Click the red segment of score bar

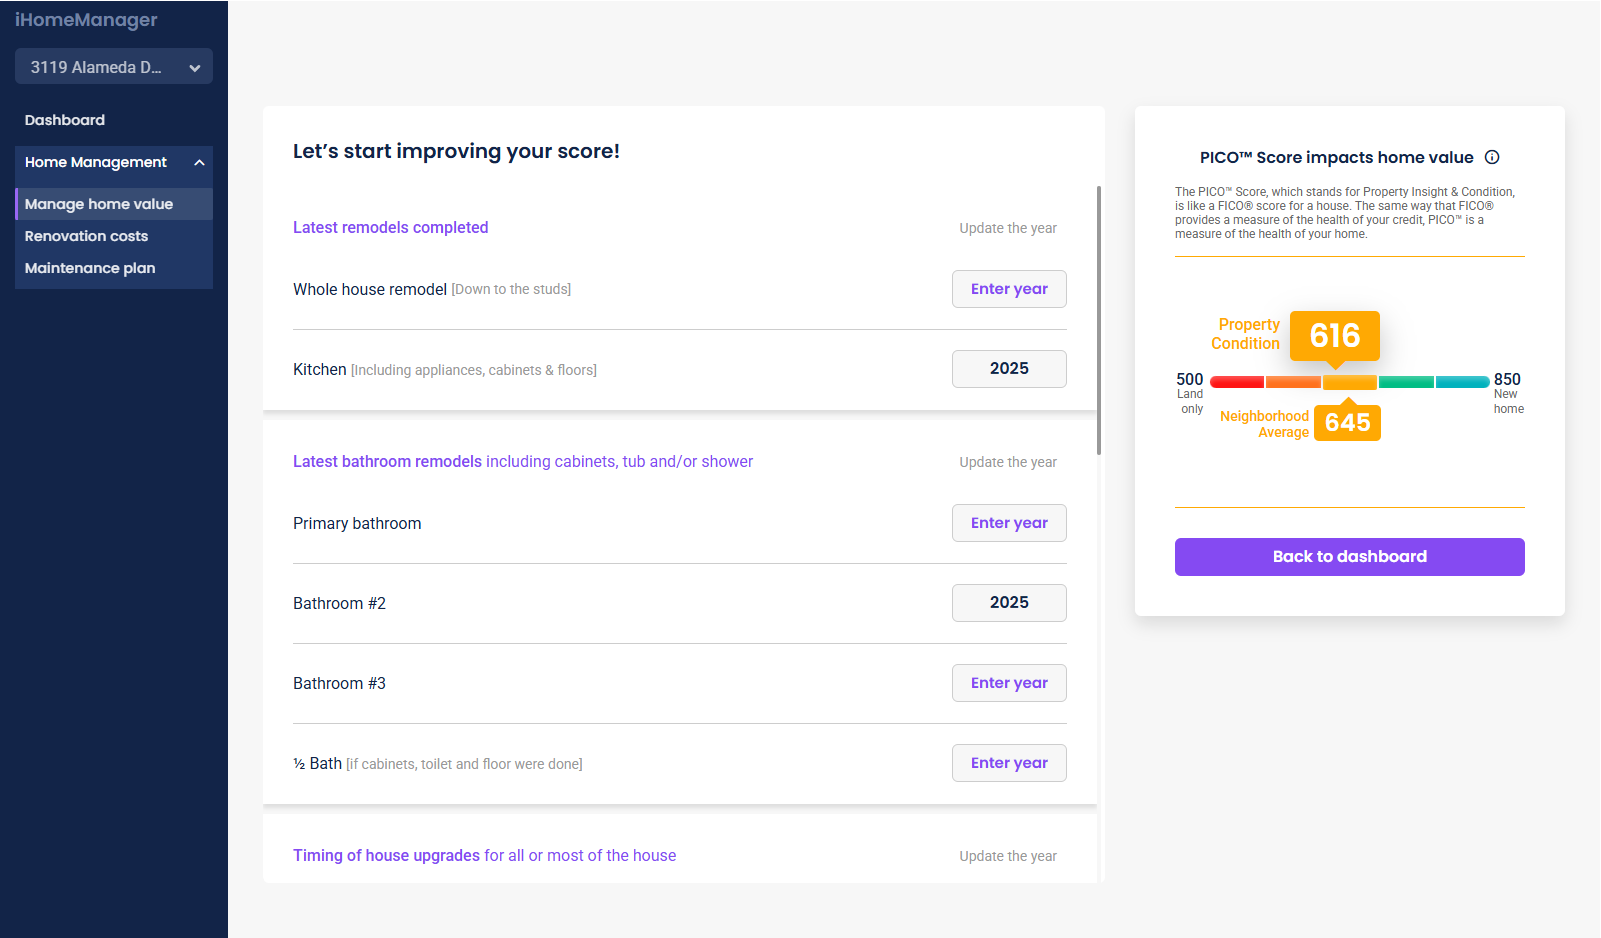click(1237, 382)
